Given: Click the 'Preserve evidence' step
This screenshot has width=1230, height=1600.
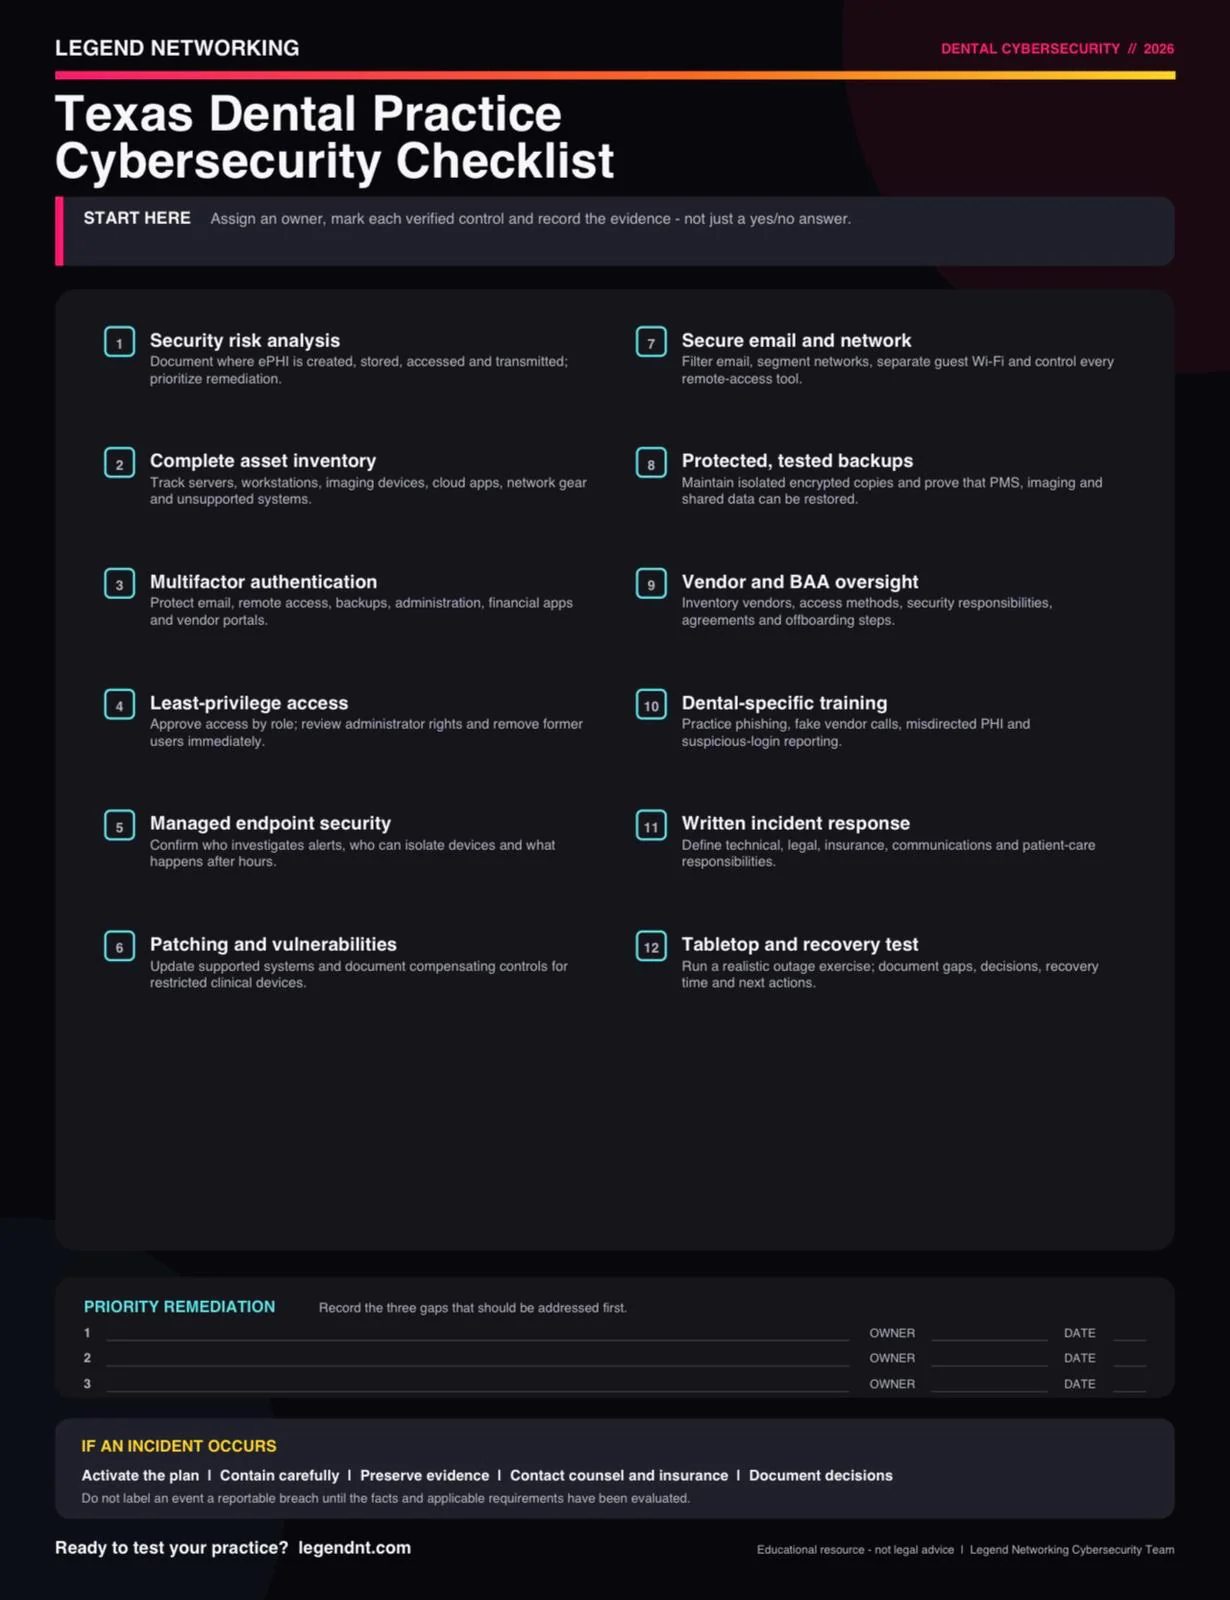Looking at the screenshot, I should 425,1476.
